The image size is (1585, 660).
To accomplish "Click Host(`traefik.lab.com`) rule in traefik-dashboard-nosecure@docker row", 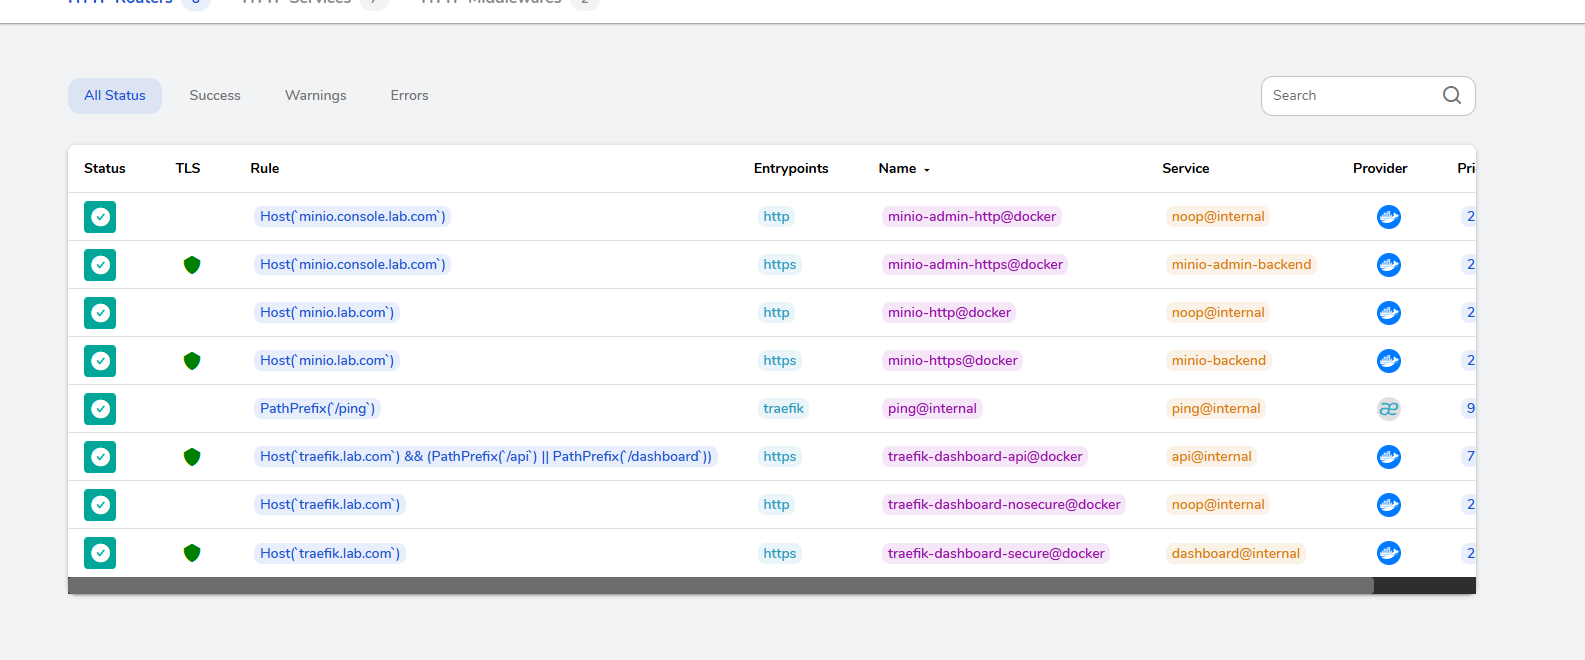I will [x=330, y=505].
